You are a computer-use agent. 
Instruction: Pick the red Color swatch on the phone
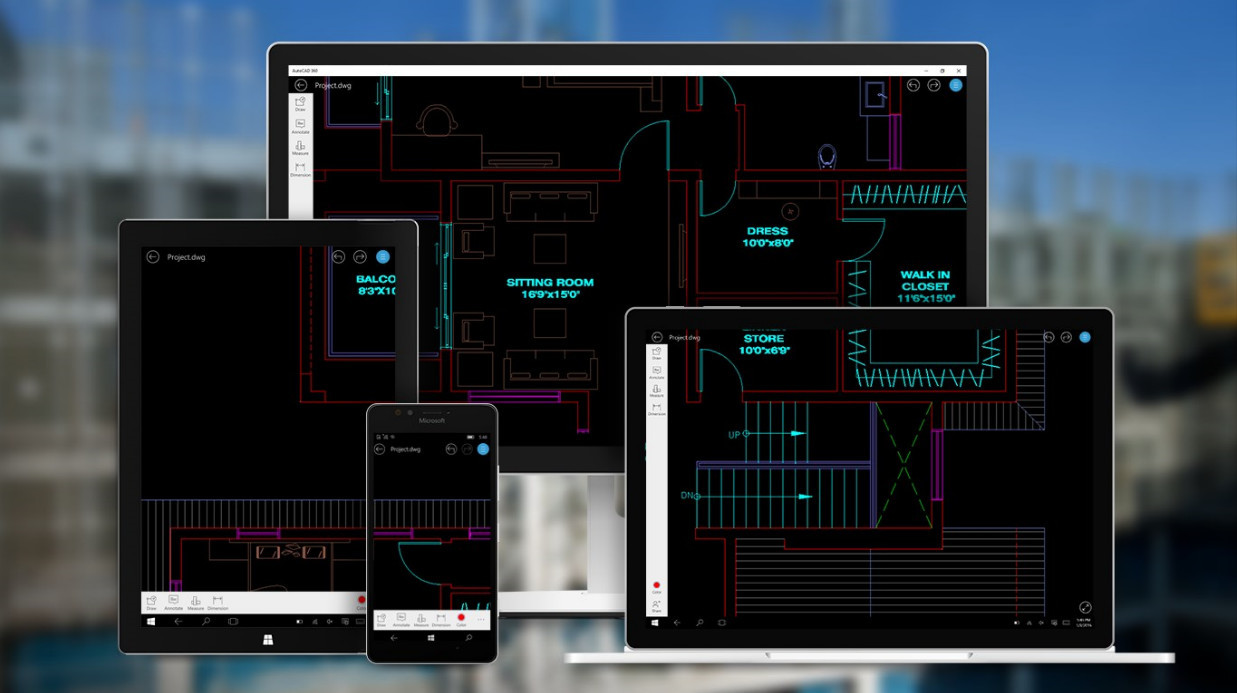click(461, 619)
